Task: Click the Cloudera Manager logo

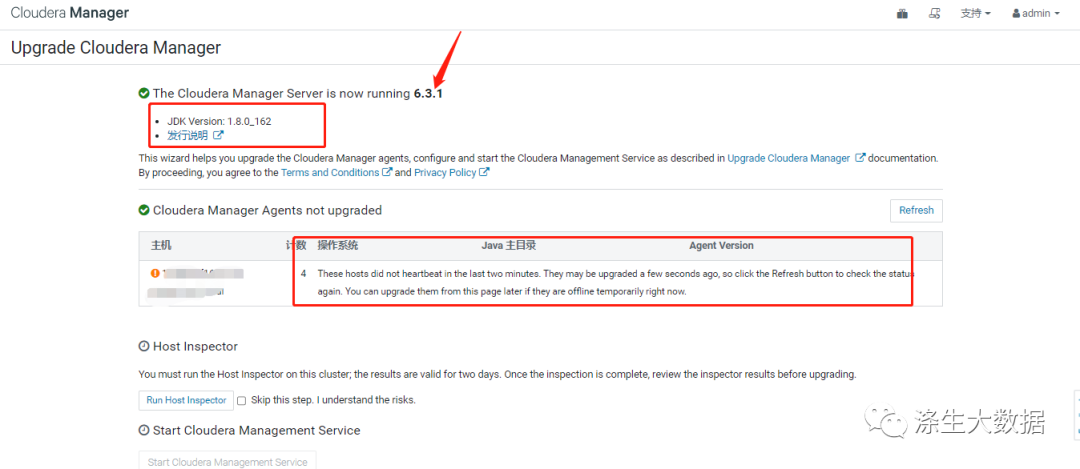Action: [70, 13]
